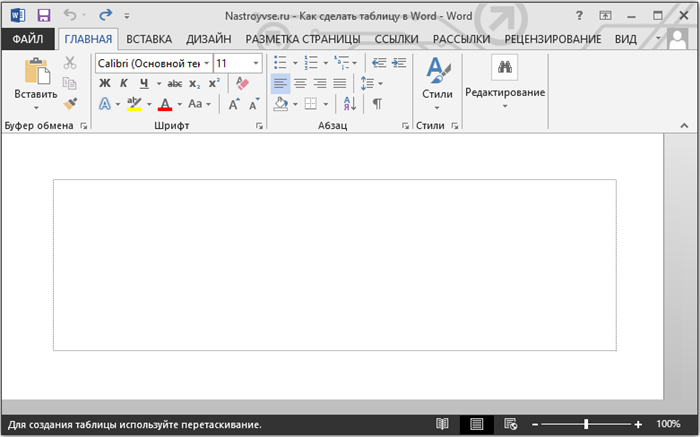Switch to the ВСТАВКА tab
Screen dimensions: 700x437
(x=149, y=39)
